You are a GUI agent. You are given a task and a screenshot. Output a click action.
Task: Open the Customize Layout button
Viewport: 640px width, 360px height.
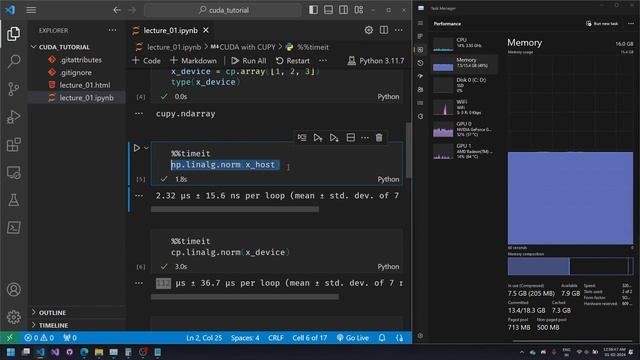pos(358,10)
